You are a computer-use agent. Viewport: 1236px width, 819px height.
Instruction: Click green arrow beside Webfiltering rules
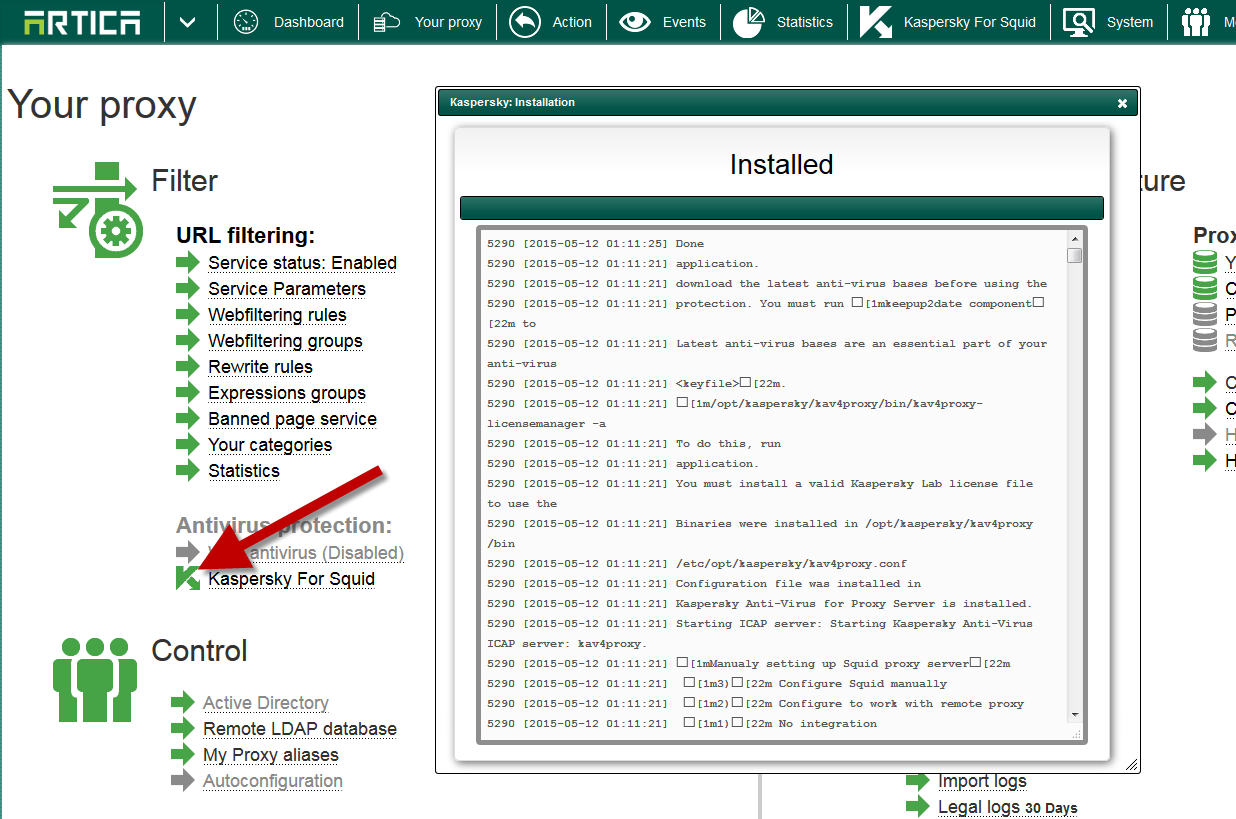[188, 314]
